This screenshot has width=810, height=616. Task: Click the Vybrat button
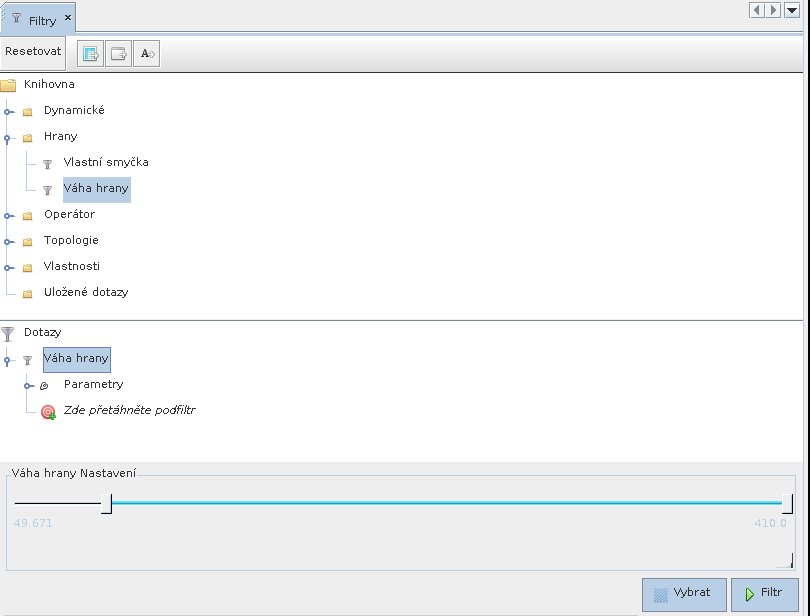[684, 594]
